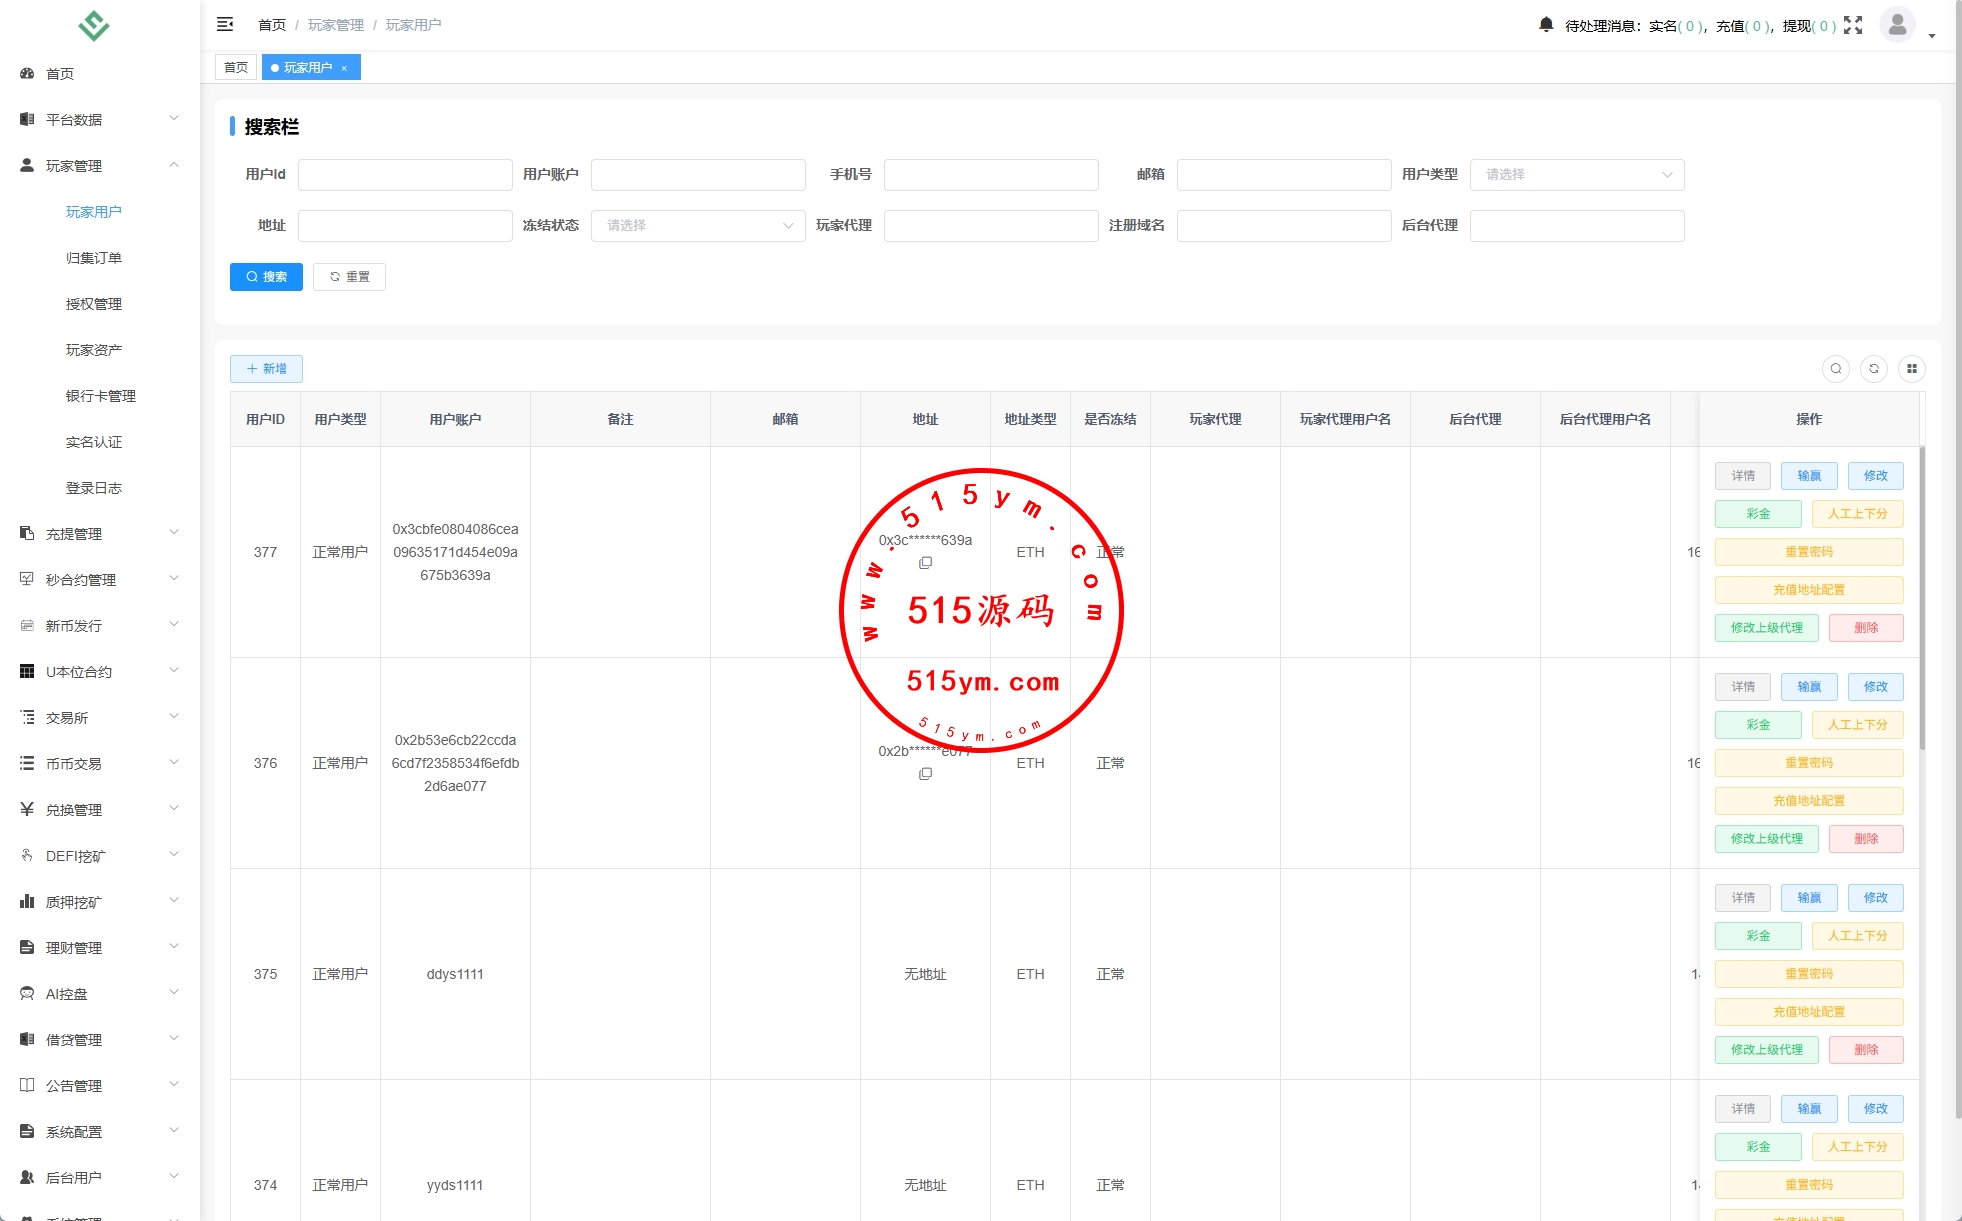Click the blue 搜索 button

tap(266, 277)
